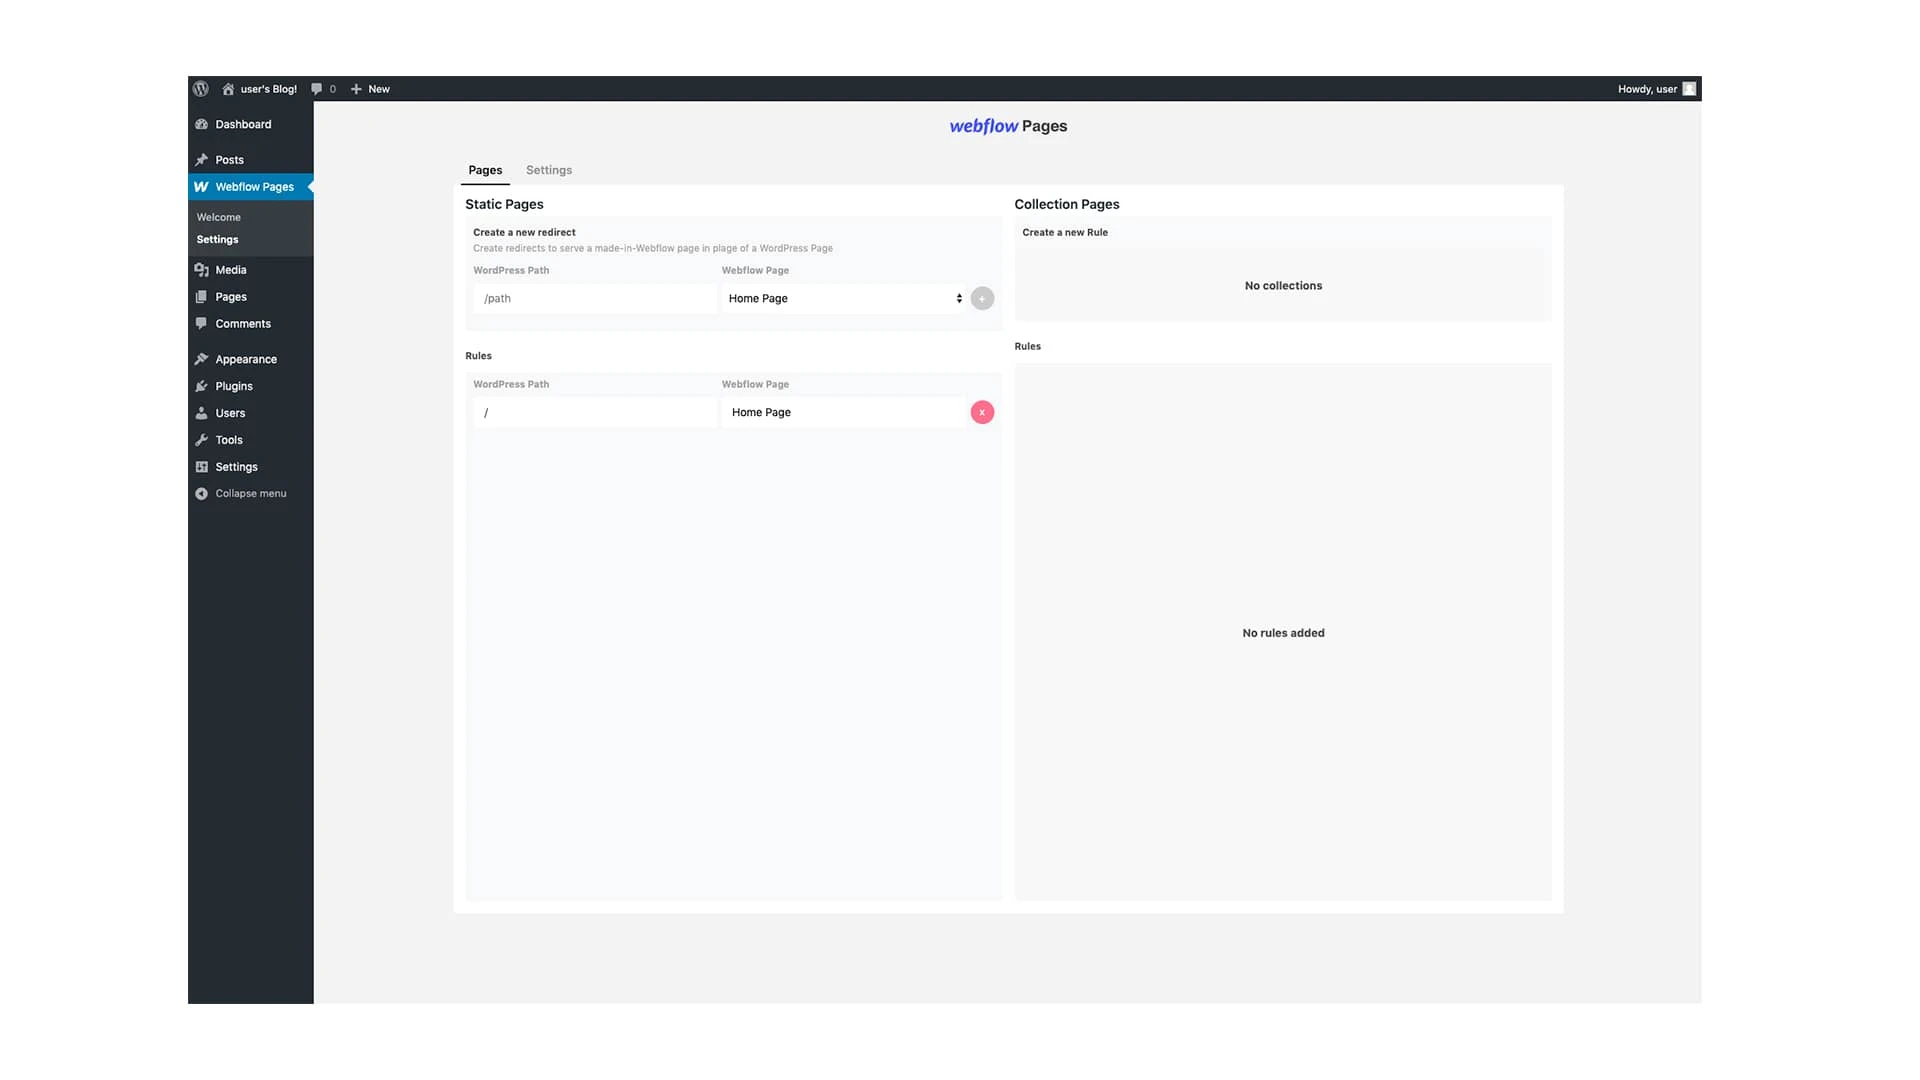Open the Users menu
This screenshot has width=1920, height=1080.
[x=250, y=413]
